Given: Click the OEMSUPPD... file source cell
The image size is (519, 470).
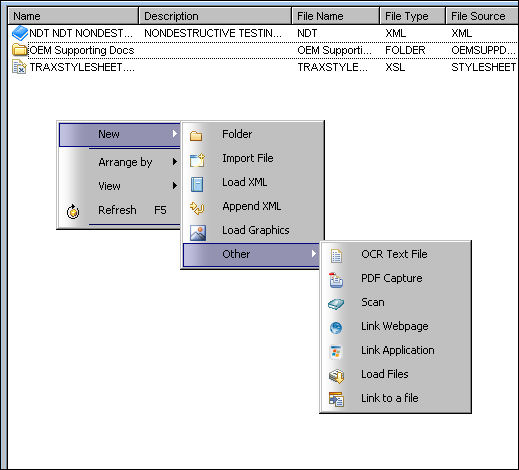Looking at the screenshot, I should coord(484,50).
